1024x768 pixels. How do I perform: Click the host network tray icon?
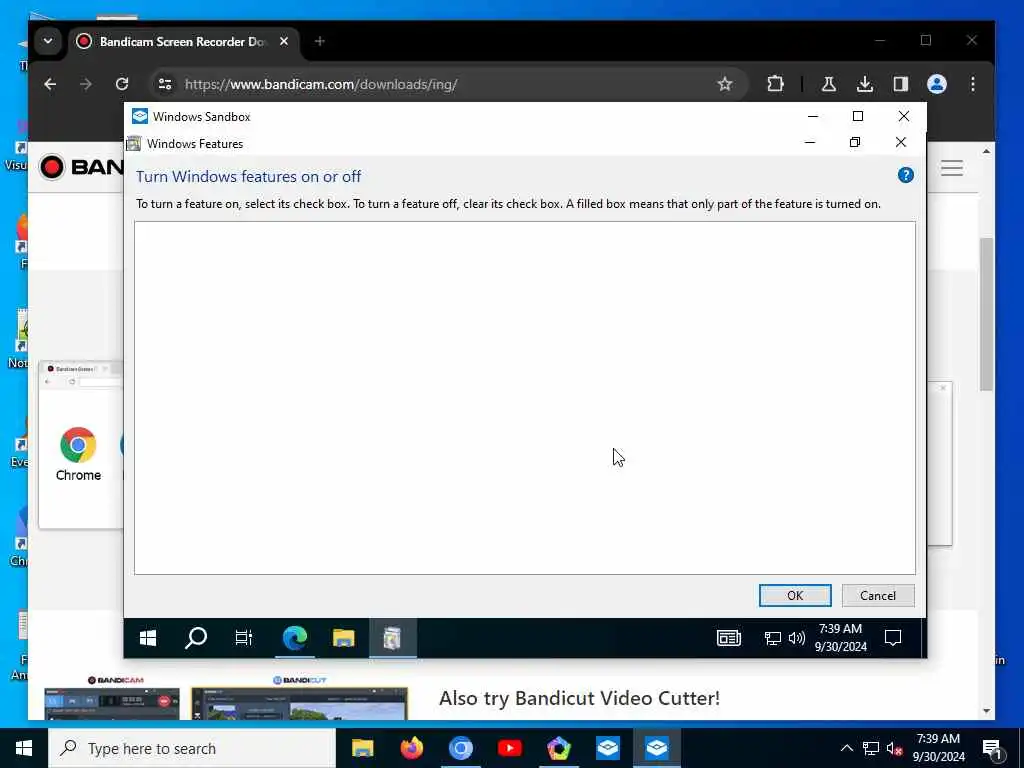tap(871, 748)
